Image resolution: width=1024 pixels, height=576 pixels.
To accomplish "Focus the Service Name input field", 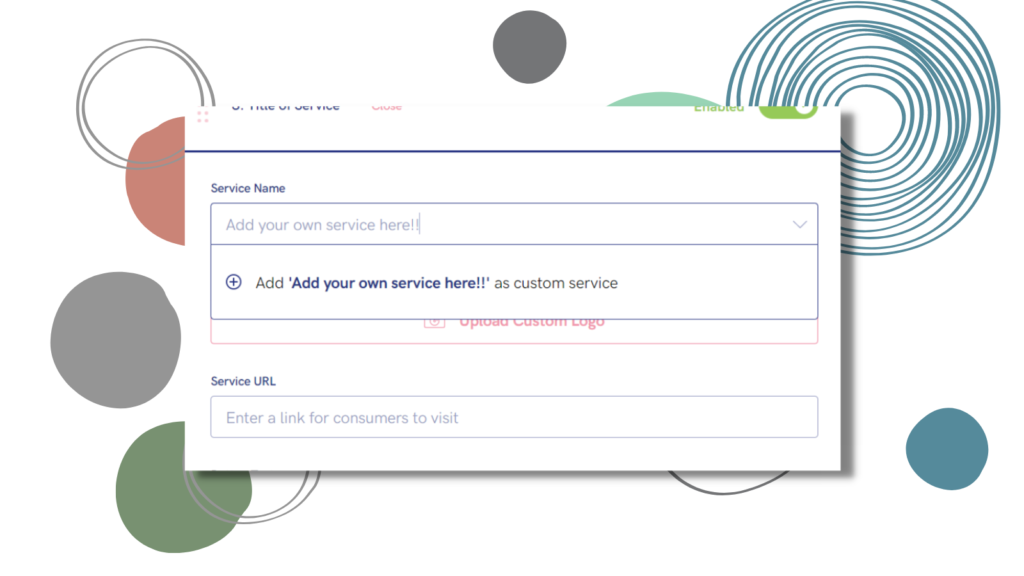I will tap(514, 224).
